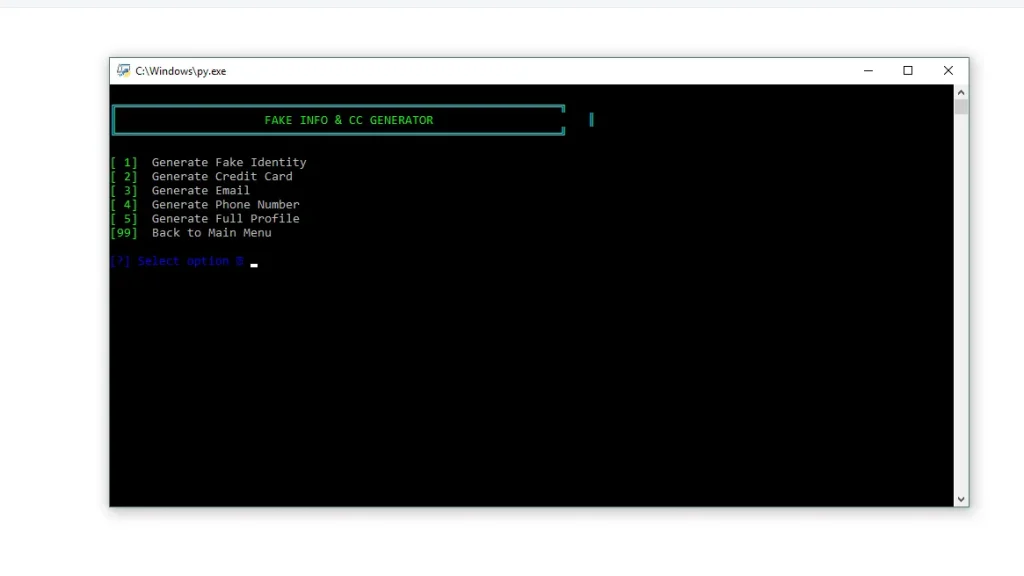Click the scrollbar up arrow
Screen dimensions: 1024x576
coord(960,90)
